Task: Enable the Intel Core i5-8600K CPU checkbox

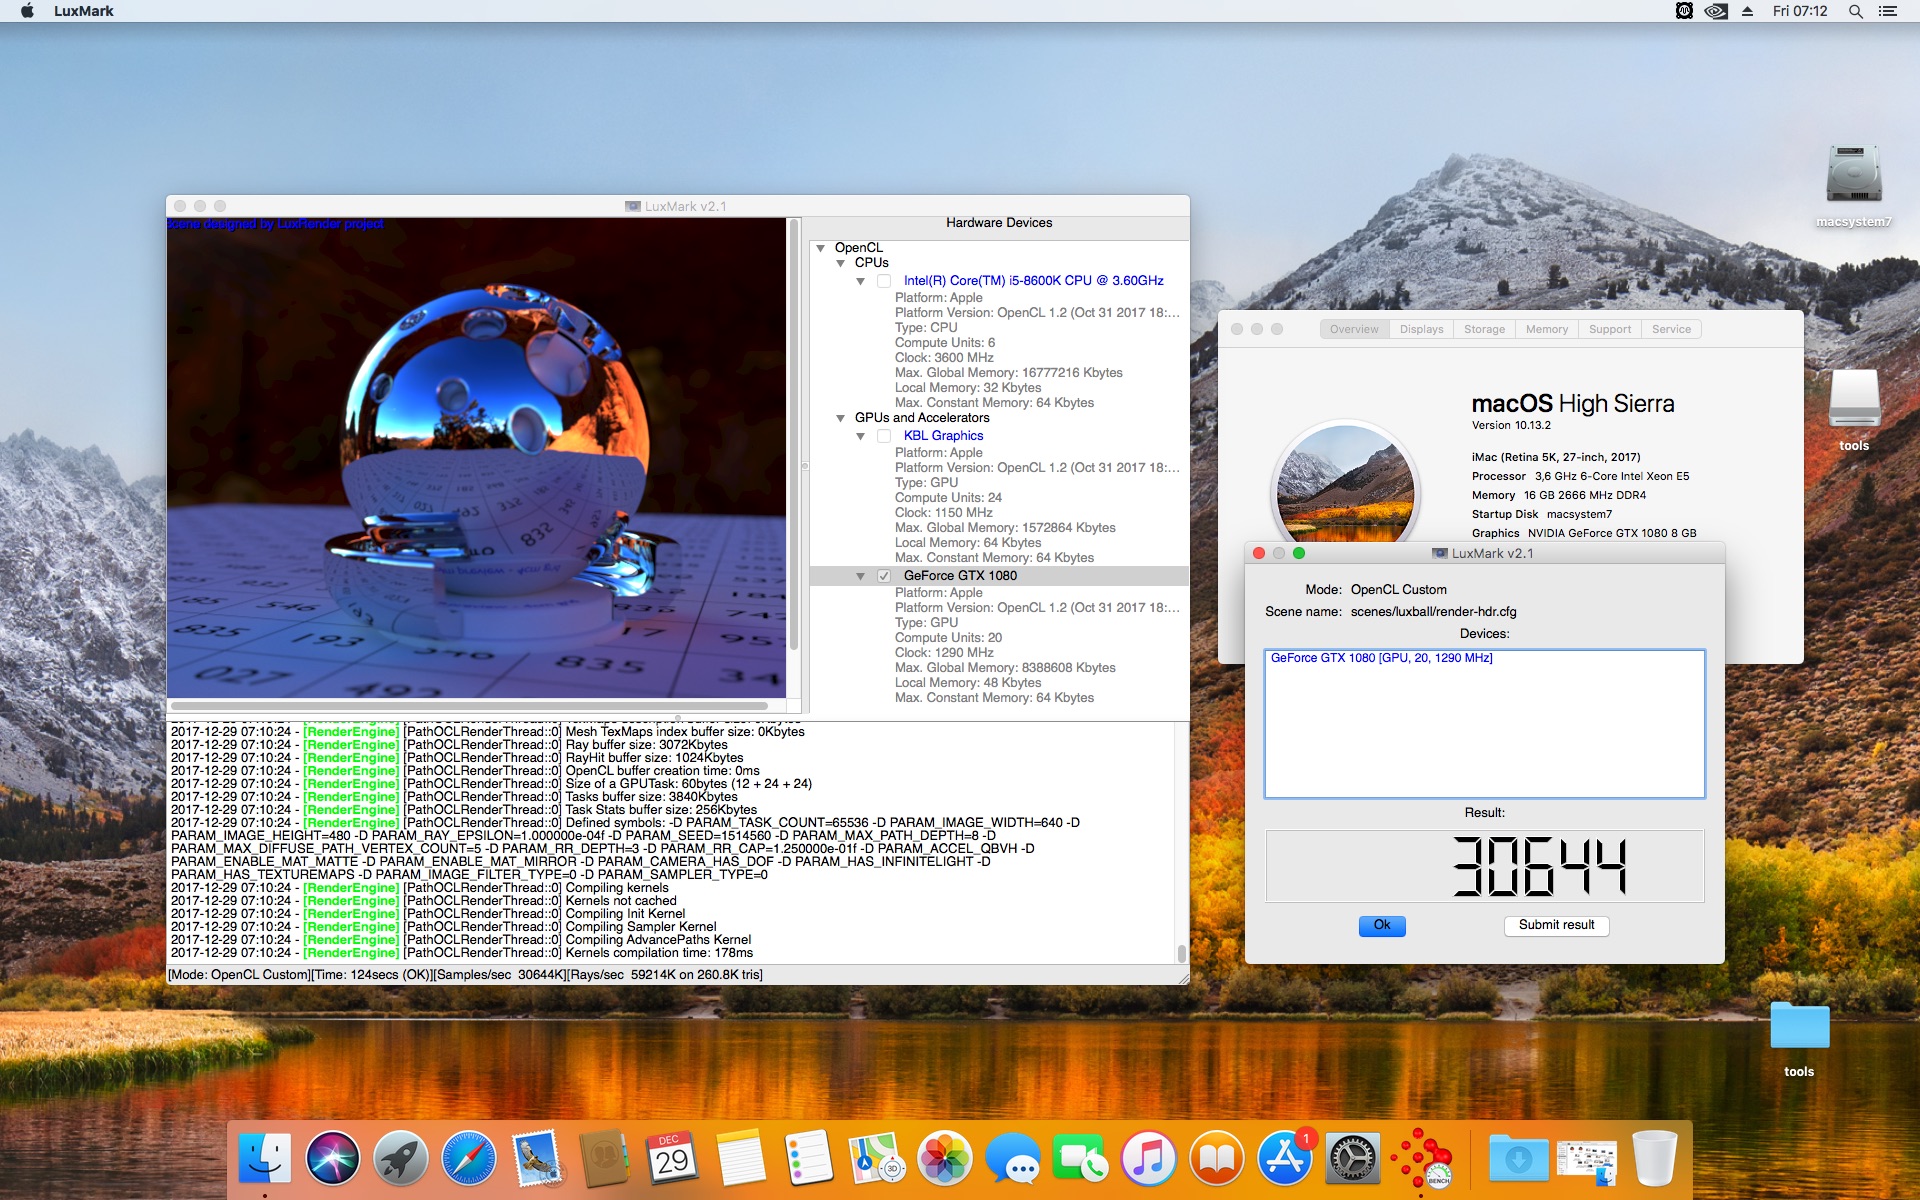Action: (x=884, y=281)
